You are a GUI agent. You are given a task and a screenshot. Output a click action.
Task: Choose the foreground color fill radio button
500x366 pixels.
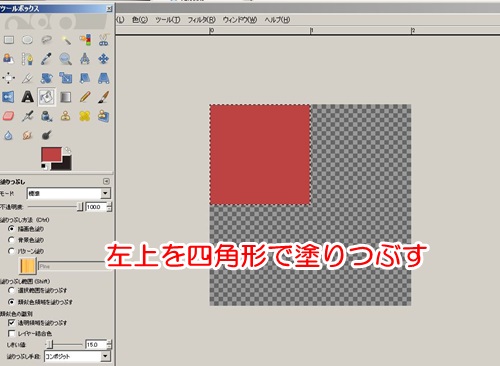11,229
